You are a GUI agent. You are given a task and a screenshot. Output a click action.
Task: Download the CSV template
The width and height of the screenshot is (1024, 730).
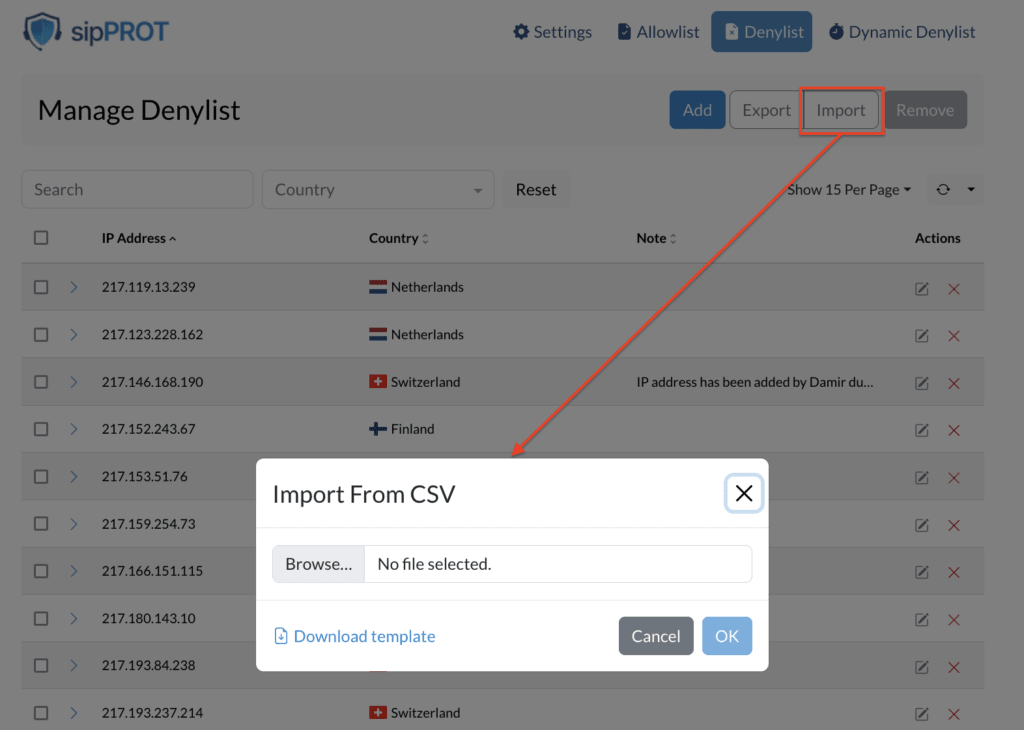355,636
